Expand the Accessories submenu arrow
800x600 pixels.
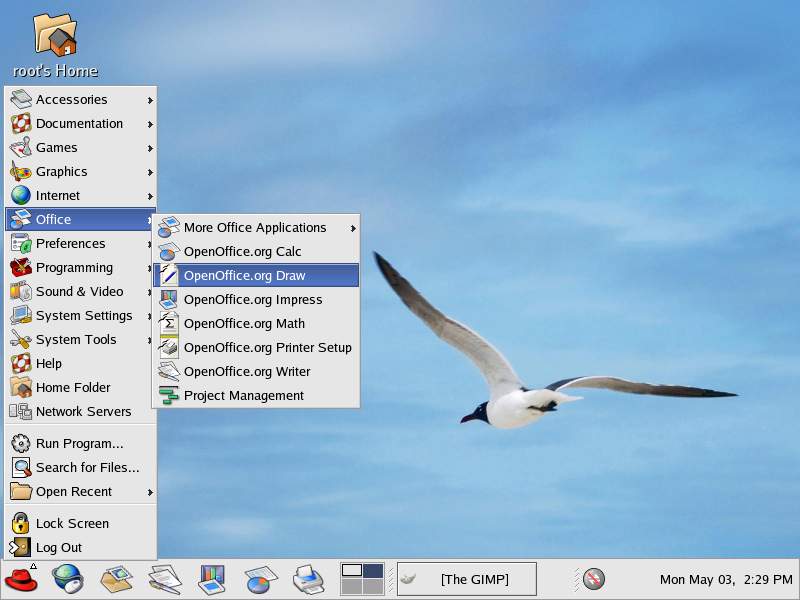click(150, 100)
